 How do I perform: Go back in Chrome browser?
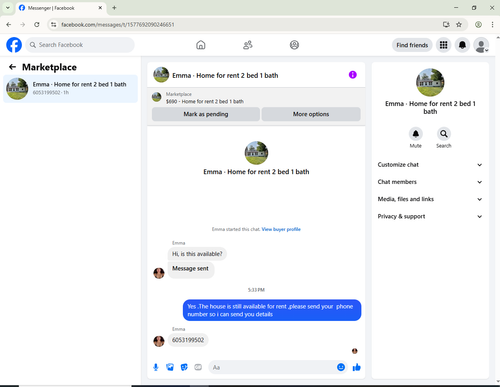click(x=9, y=24)
